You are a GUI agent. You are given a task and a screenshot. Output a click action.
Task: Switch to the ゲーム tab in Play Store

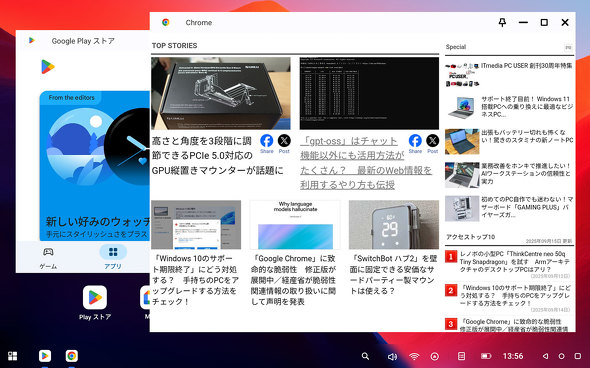click(x=48, y=258)
